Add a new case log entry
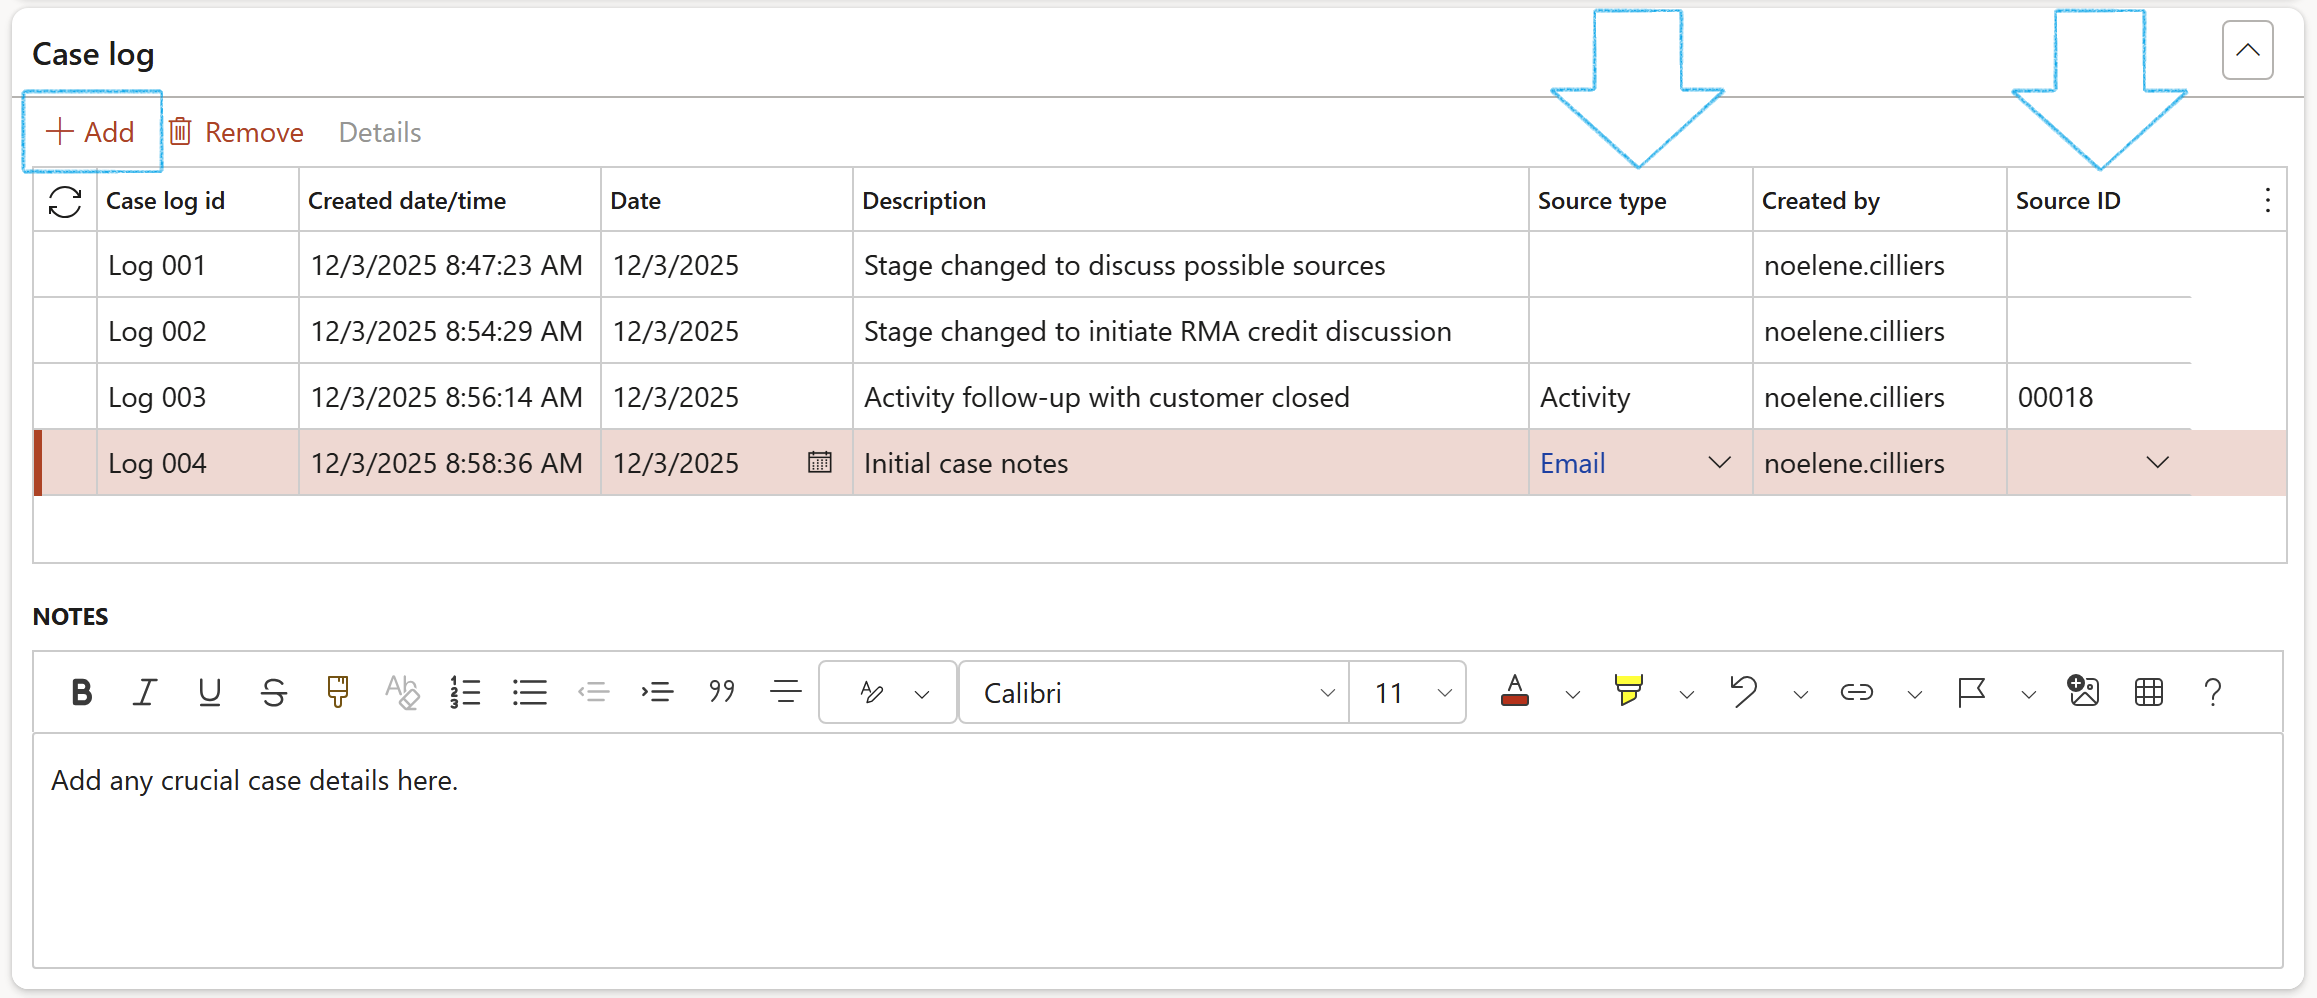Viewport: 2317px width, 998px height. point(91,132)
